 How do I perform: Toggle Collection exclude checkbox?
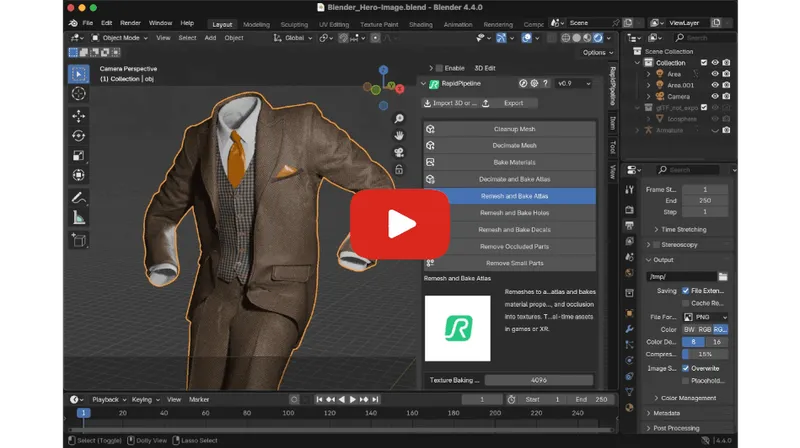[704, 63]
